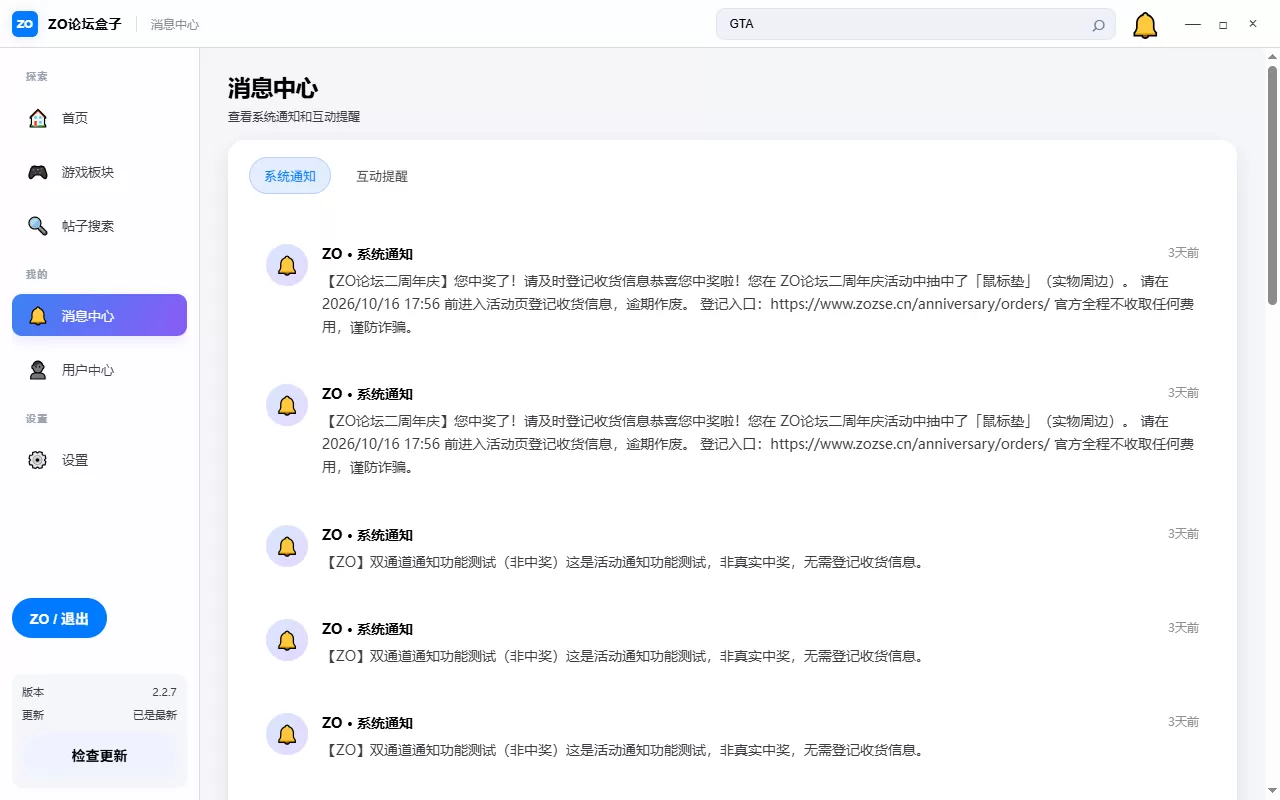Click the avatar icon for 用户中心
Viewport: 1280px width, 800px height.
coord(38,370)
